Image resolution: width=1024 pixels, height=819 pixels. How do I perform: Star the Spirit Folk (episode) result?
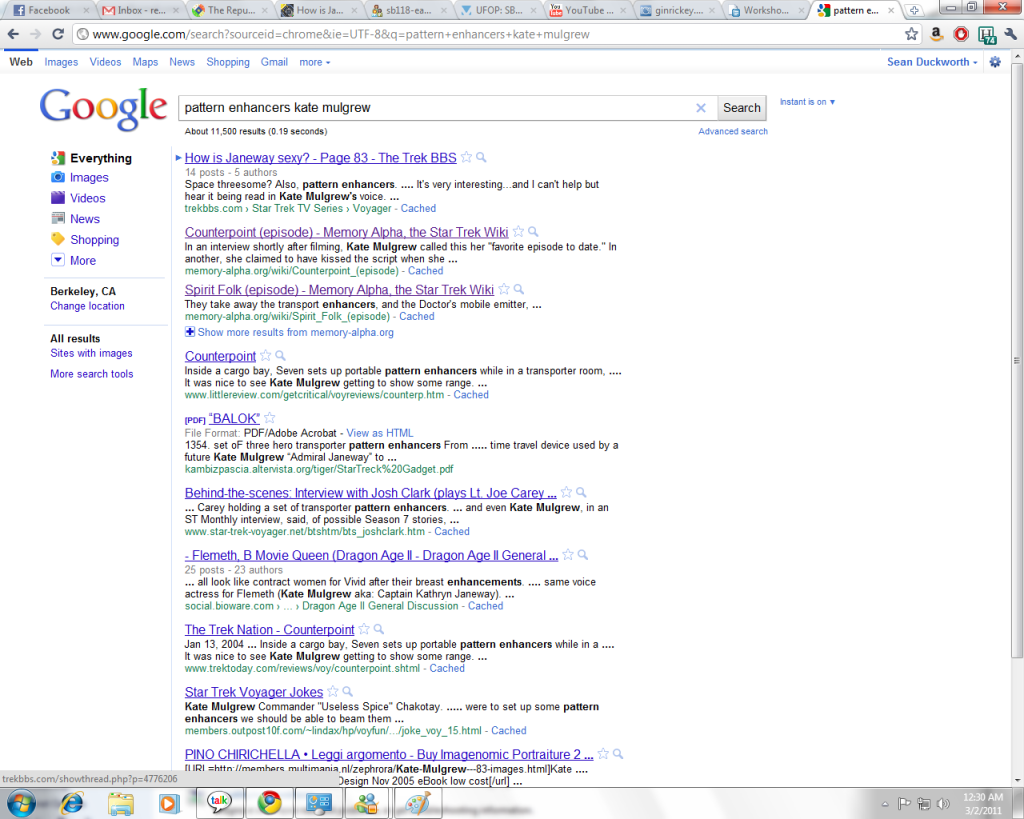(504, 289)
